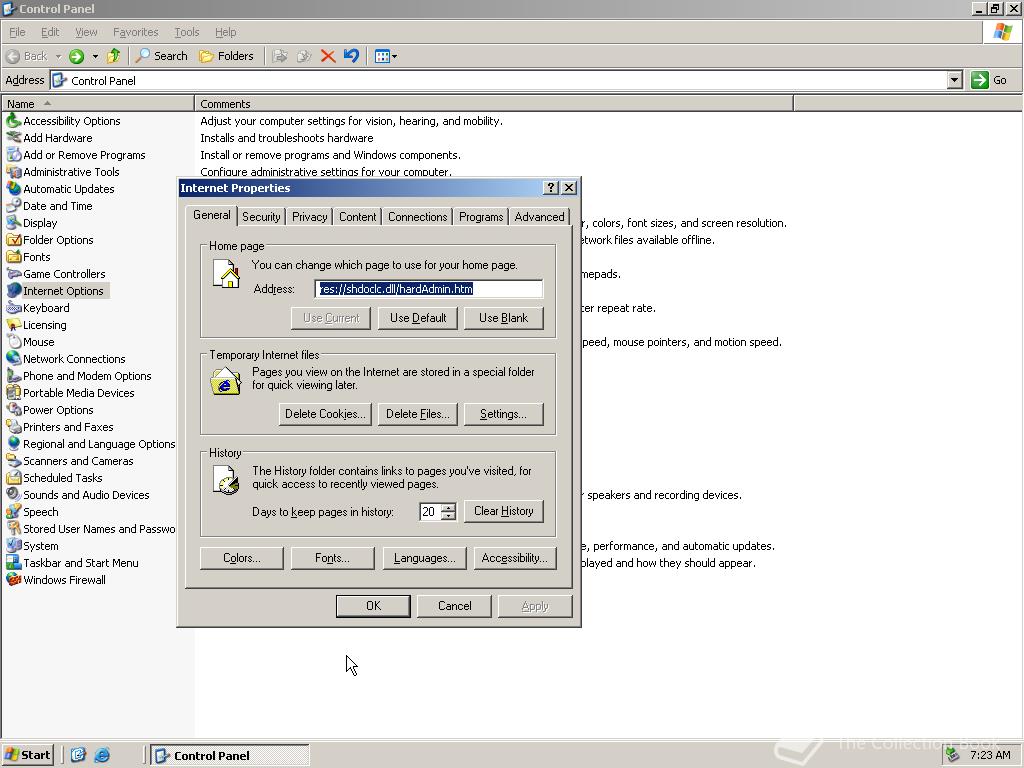Open the Forward history dropdown arrow
This screenshot has width=1024, height=768.
point(95,56)
